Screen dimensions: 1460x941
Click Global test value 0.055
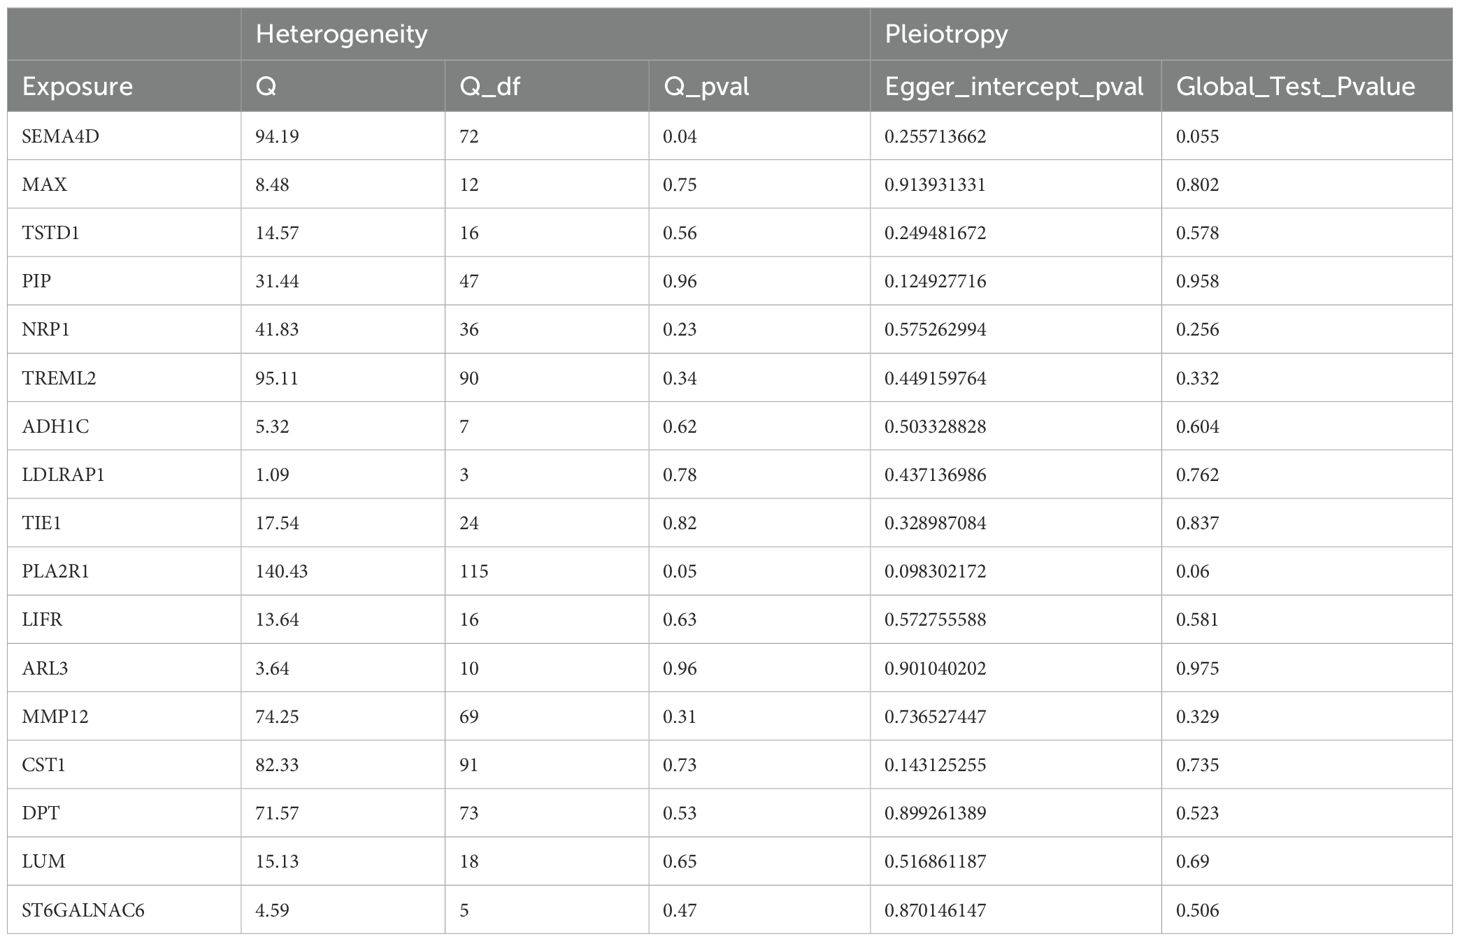(x=1197, y=136)
